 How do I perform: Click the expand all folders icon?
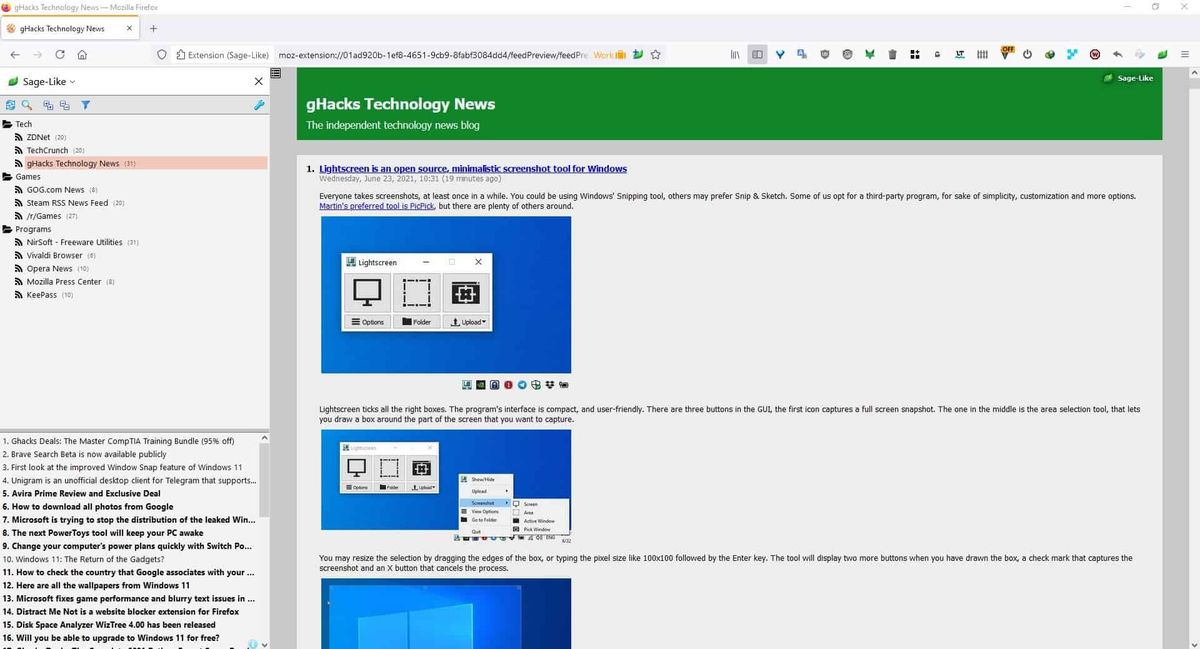[48, 104]
